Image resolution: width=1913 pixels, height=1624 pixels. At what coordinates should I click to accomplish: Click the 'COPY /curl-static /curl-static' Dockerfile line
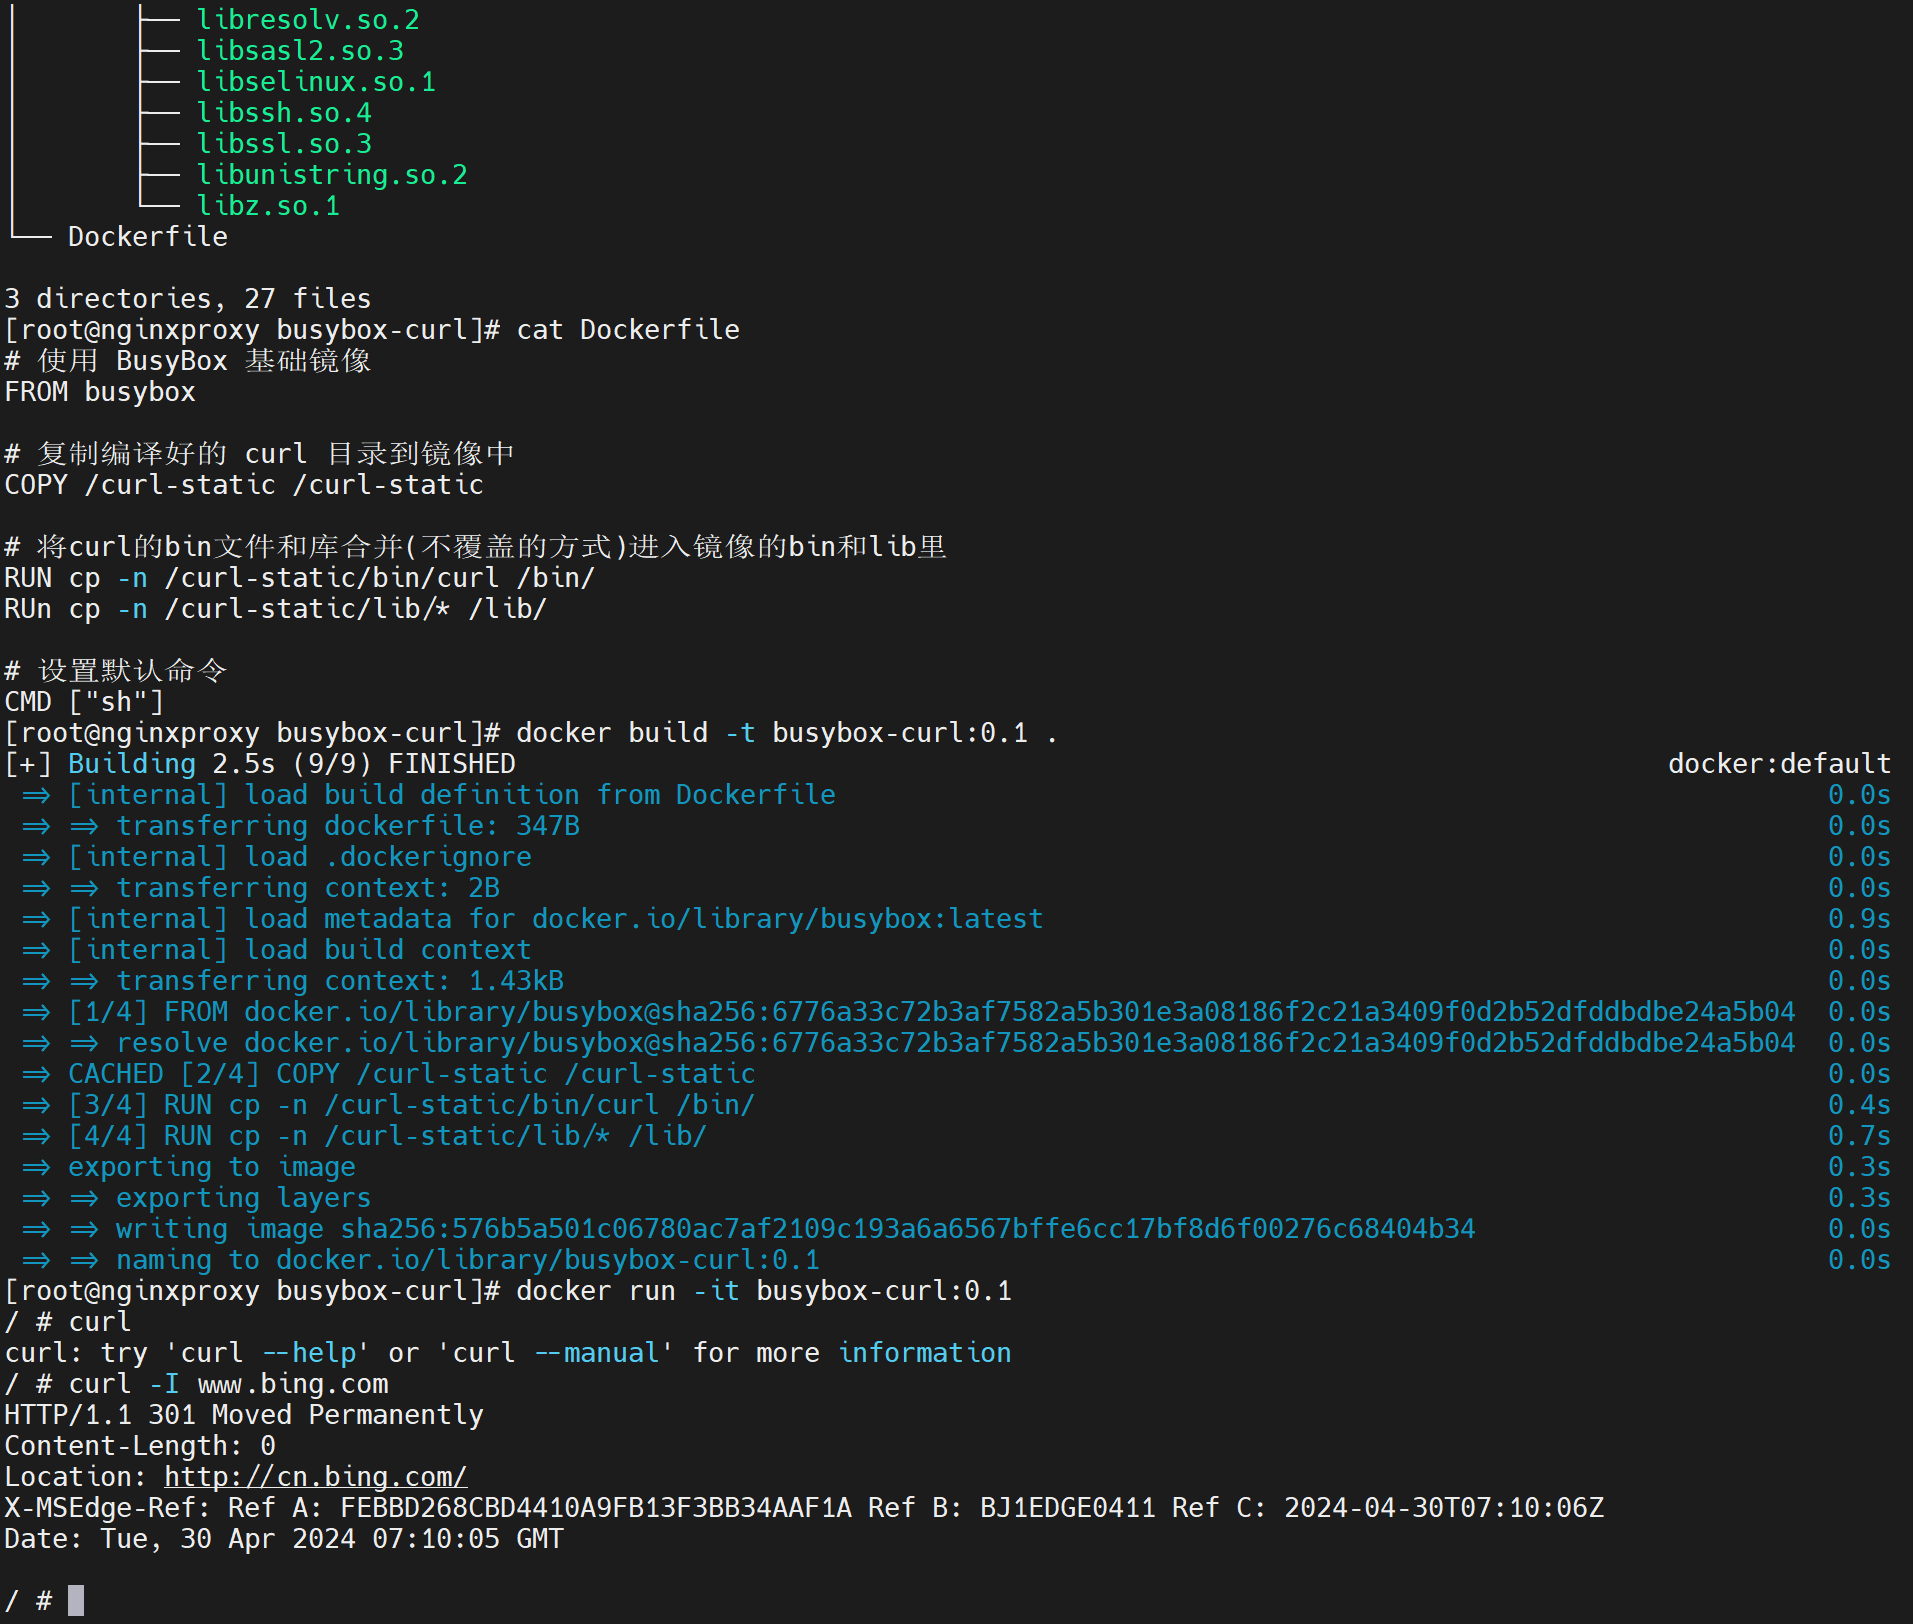[244, 485]
